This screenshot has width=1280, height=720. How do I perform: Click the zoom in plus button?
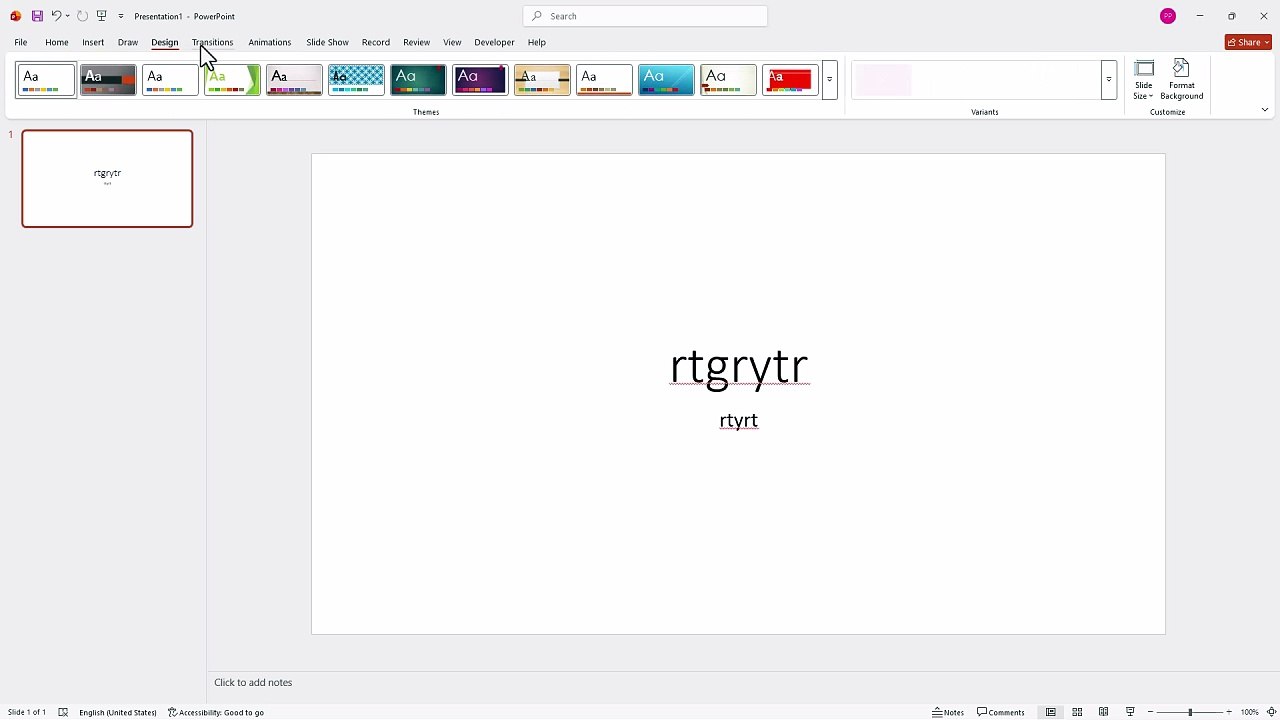pos(1229,712)
